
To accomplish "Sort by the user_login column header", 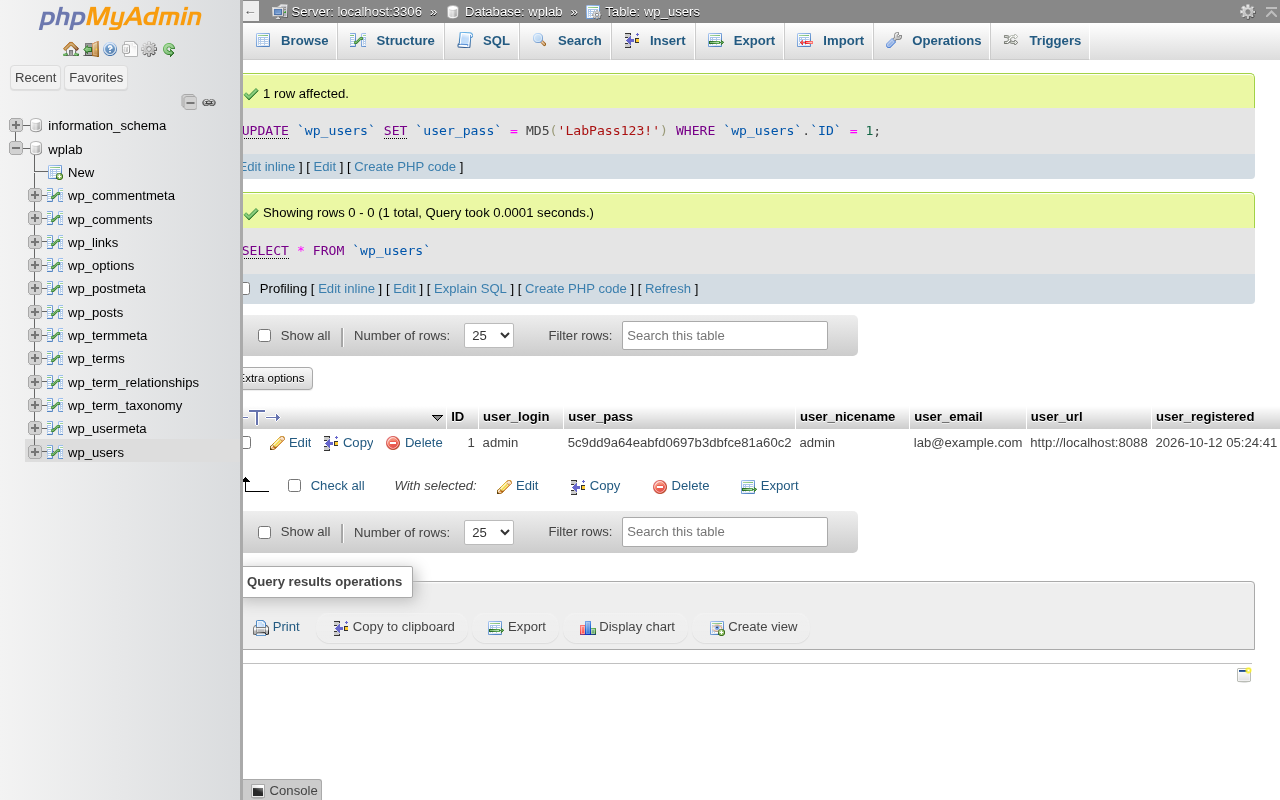I will point(516,417).
